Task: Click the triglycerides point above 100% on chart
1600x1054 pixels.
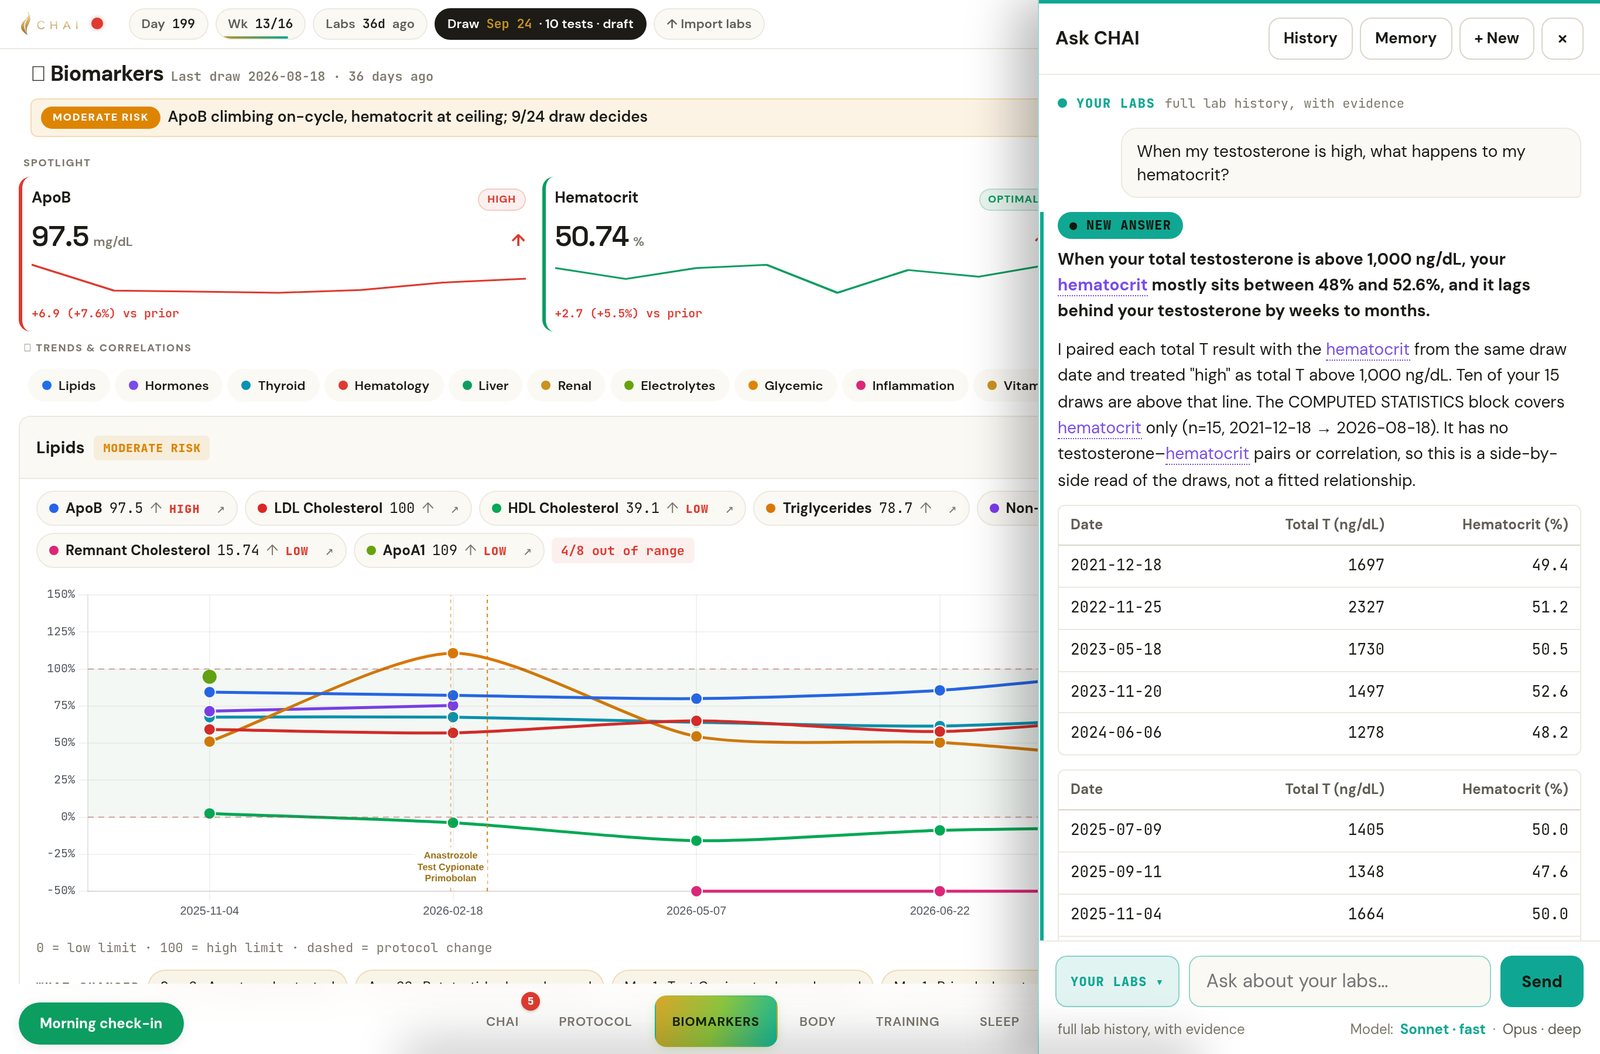Action: 452,653
